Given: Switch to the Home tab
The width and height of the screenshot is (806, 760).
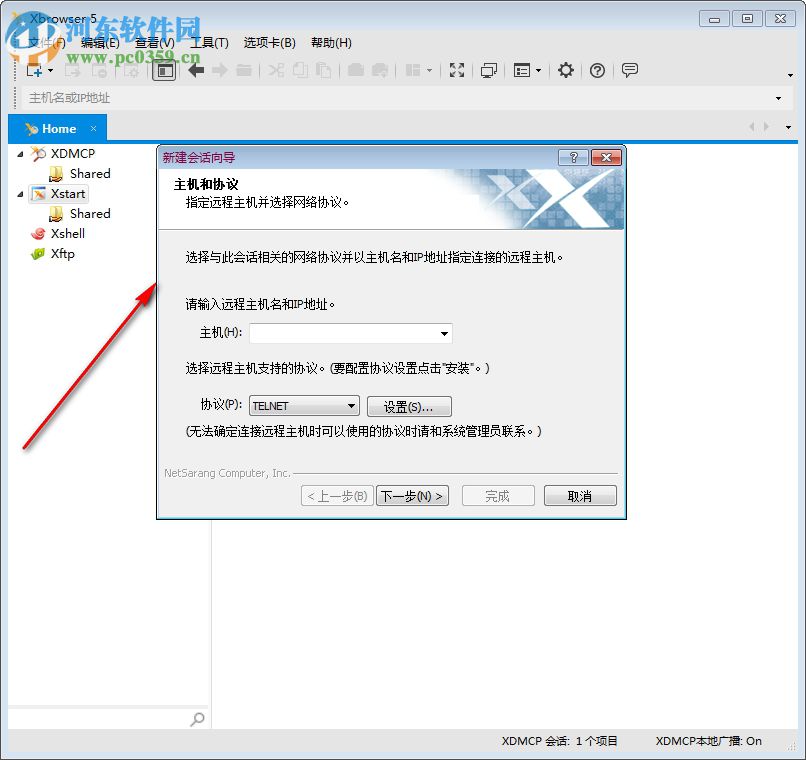Looking at the screenshot, I should (x=57, y=128).
